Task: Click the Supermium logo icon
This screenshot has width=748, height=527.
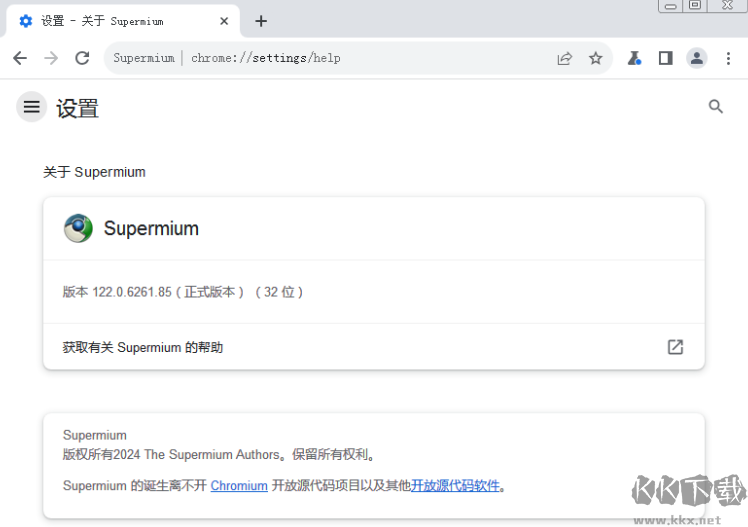Action: tap(78, 228)
